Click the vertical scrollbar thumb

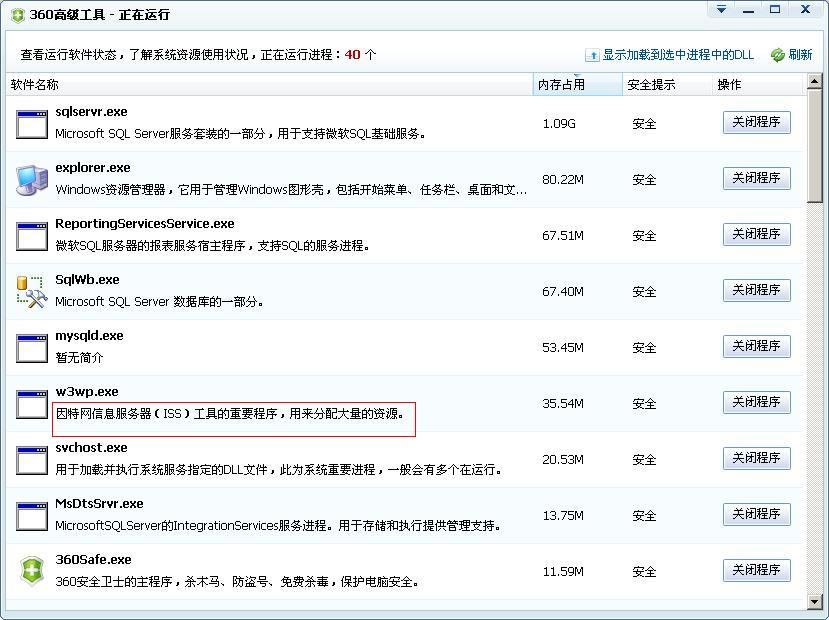[x=815, y=146]
